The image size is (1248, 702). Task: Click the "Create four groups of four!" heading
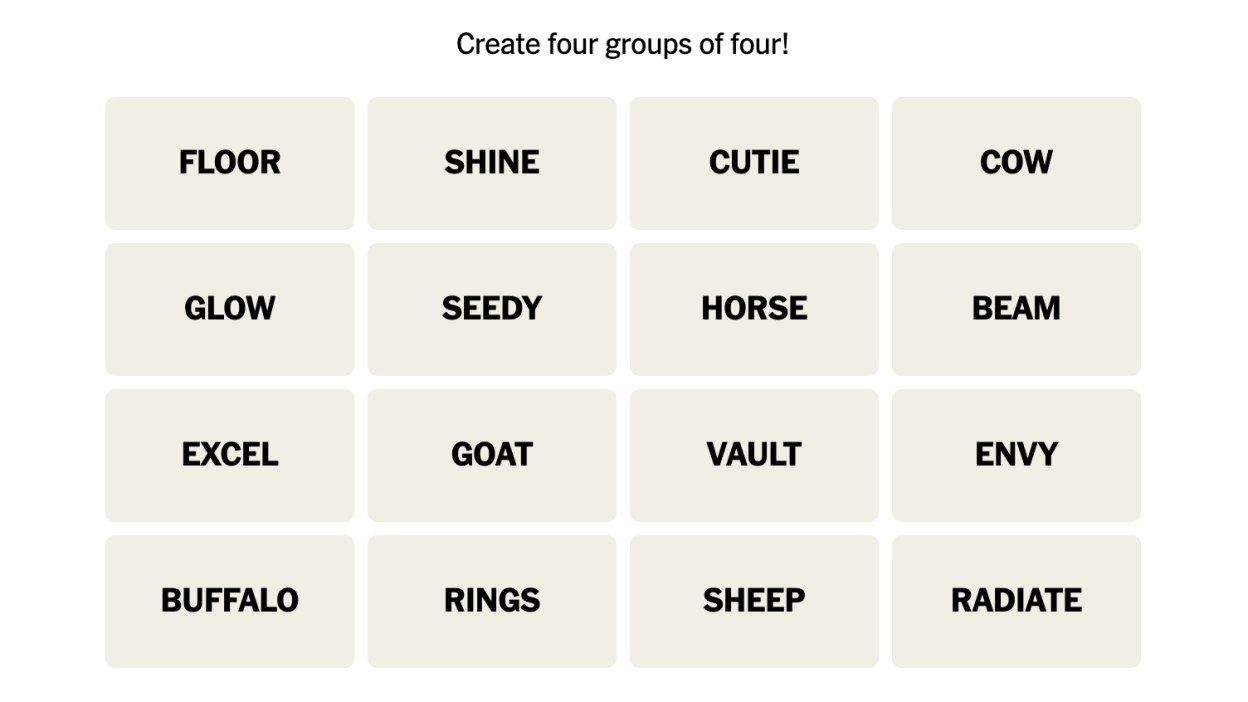pos(622,44)
